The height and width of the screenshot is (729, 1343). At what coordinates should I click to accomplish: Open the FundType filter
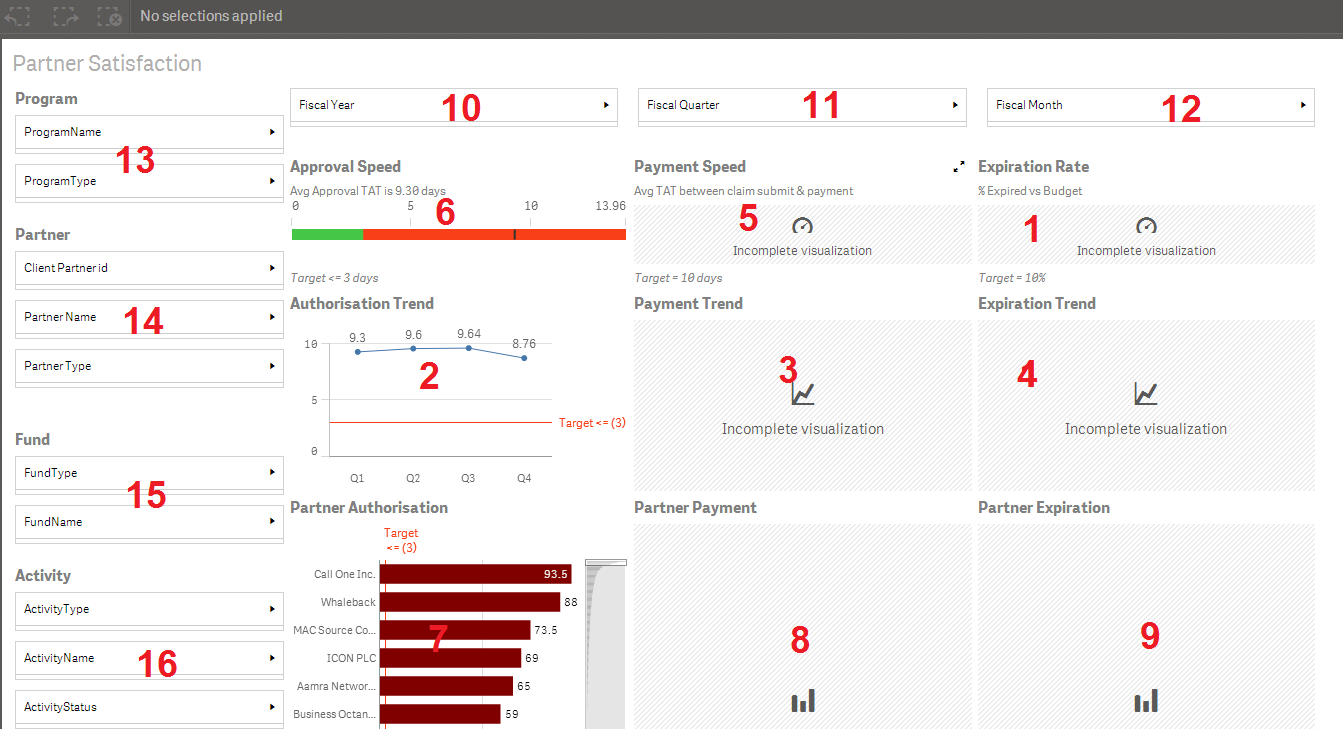tap(150, 473)
